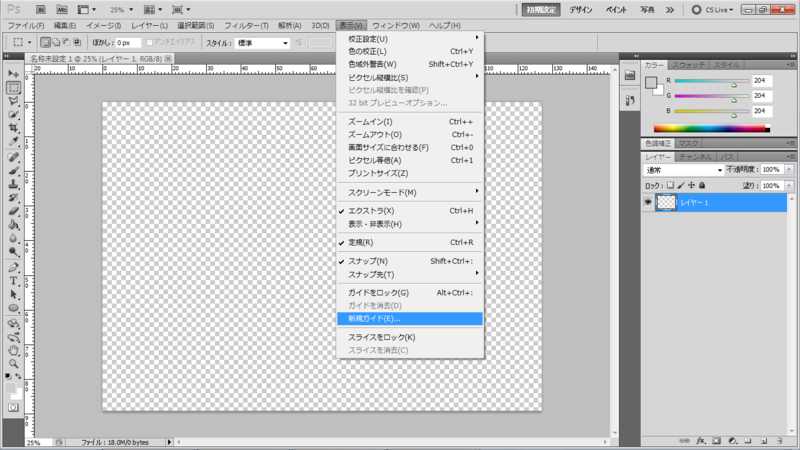Select the Path Selection tool

pyautogui.click(x=13, y=295)
